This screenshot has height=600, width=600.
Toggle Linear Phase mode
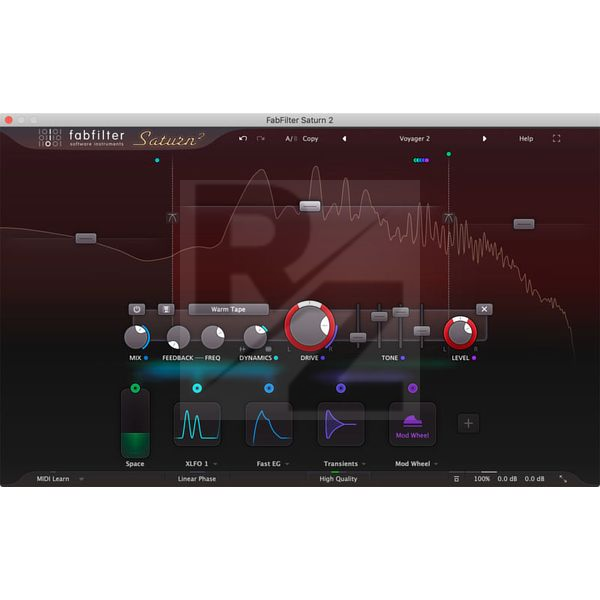[197, 479]
